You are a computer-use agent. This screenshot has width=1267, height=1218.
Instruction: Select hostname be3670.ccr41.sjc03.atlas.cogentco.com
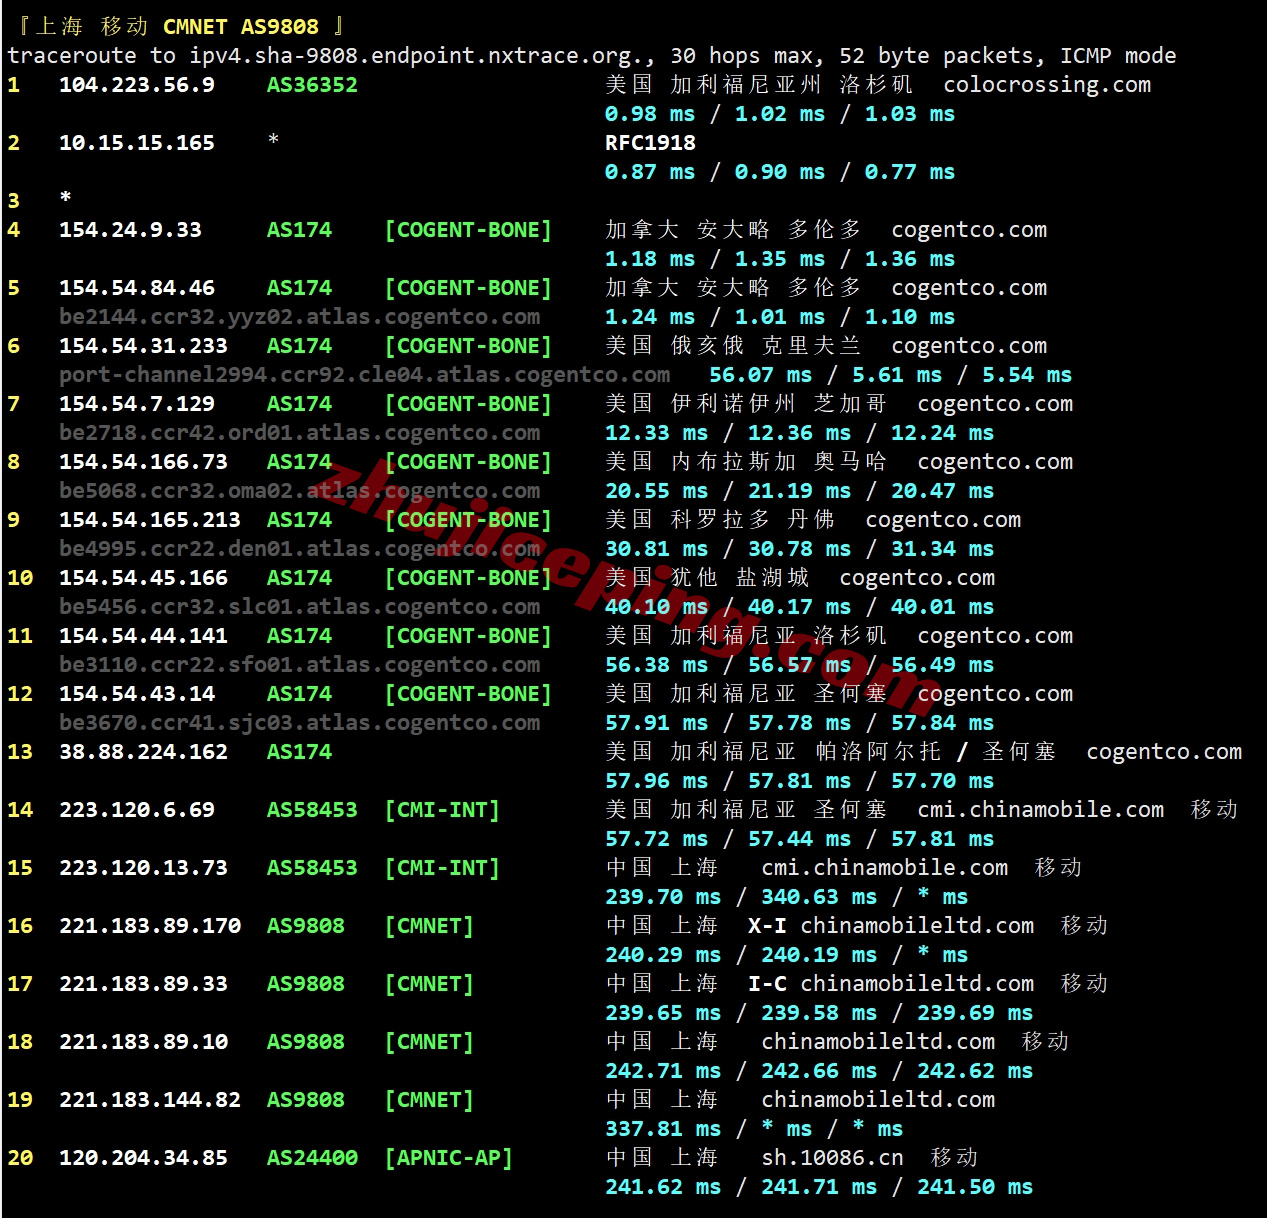(x=299, y=723)
